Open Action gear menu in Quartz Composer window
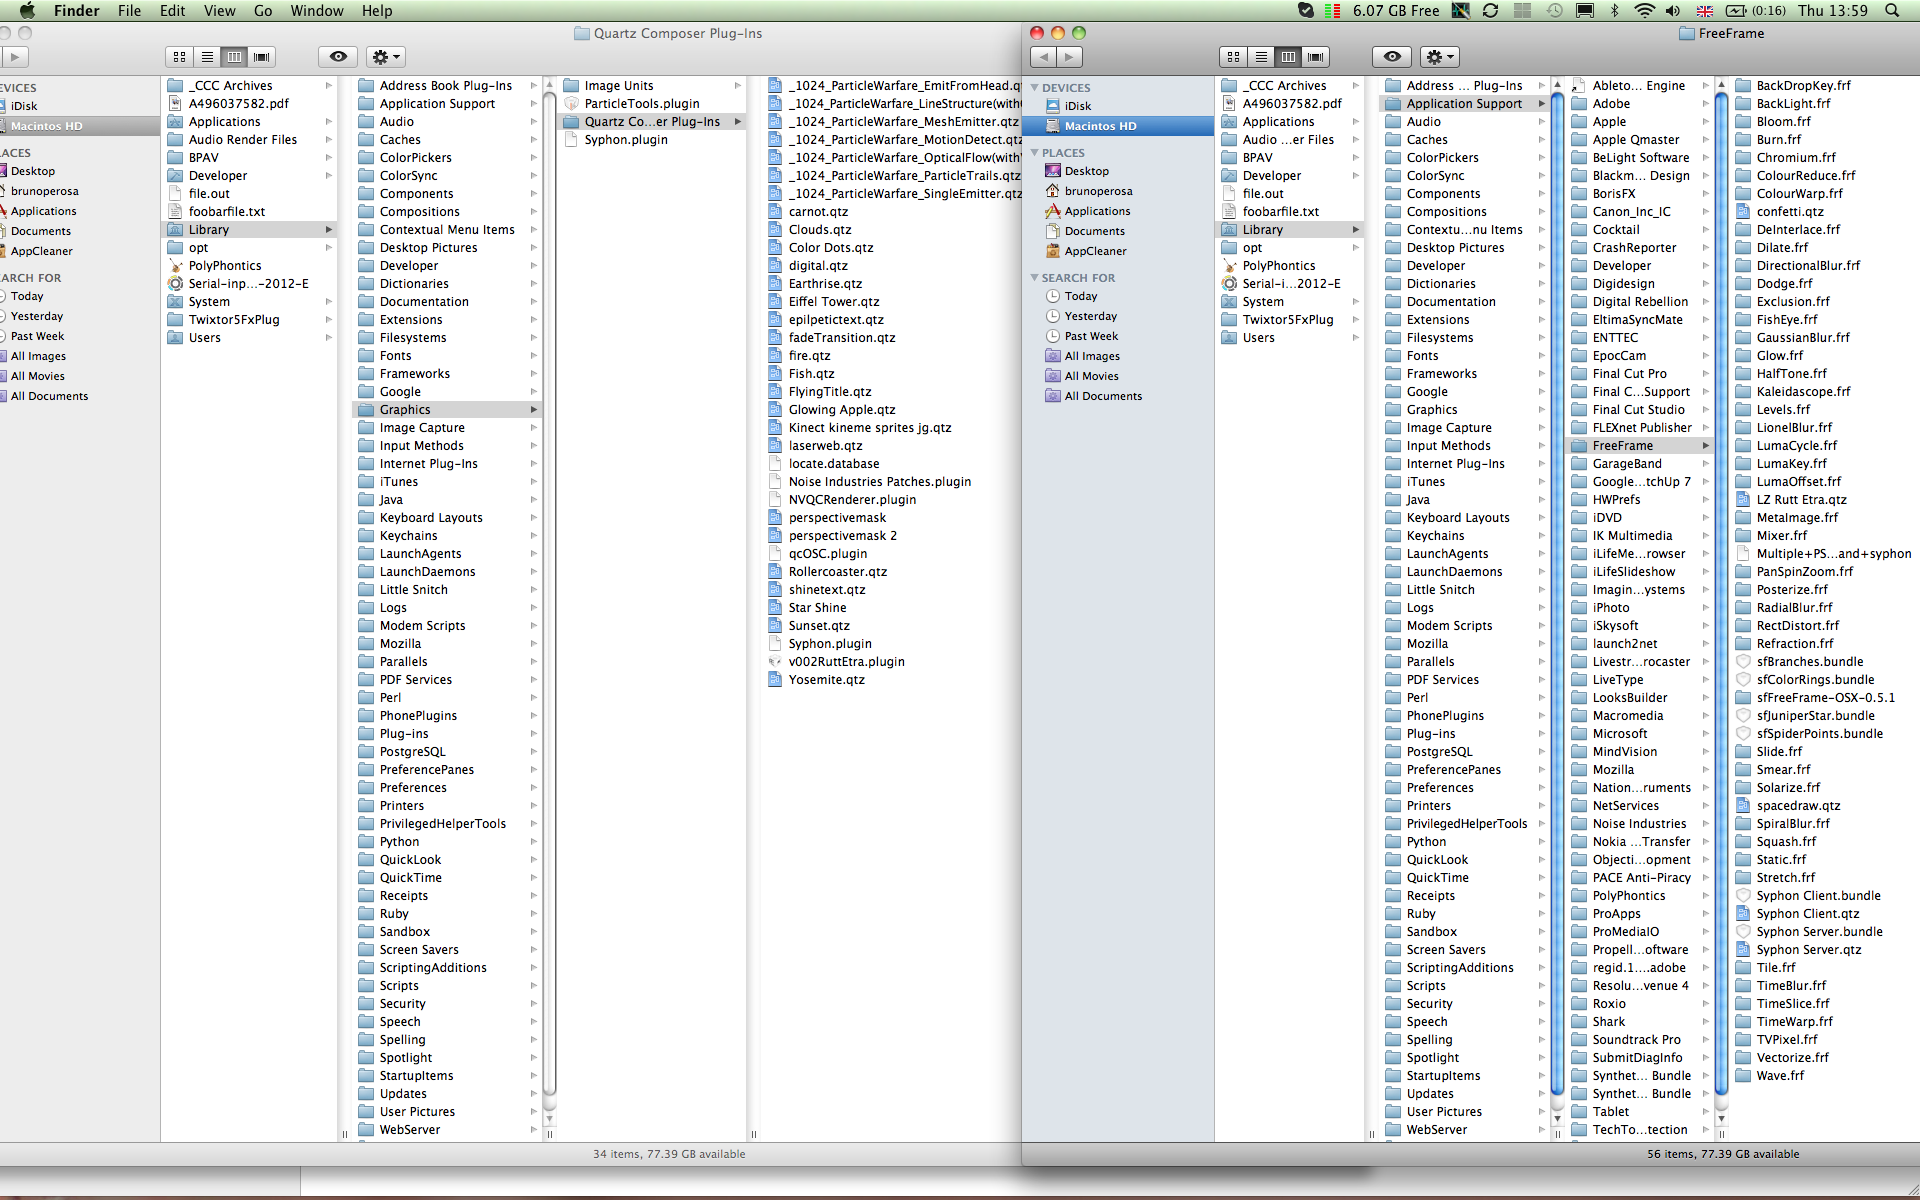The image size is (1920, 1200). [386, 57]
